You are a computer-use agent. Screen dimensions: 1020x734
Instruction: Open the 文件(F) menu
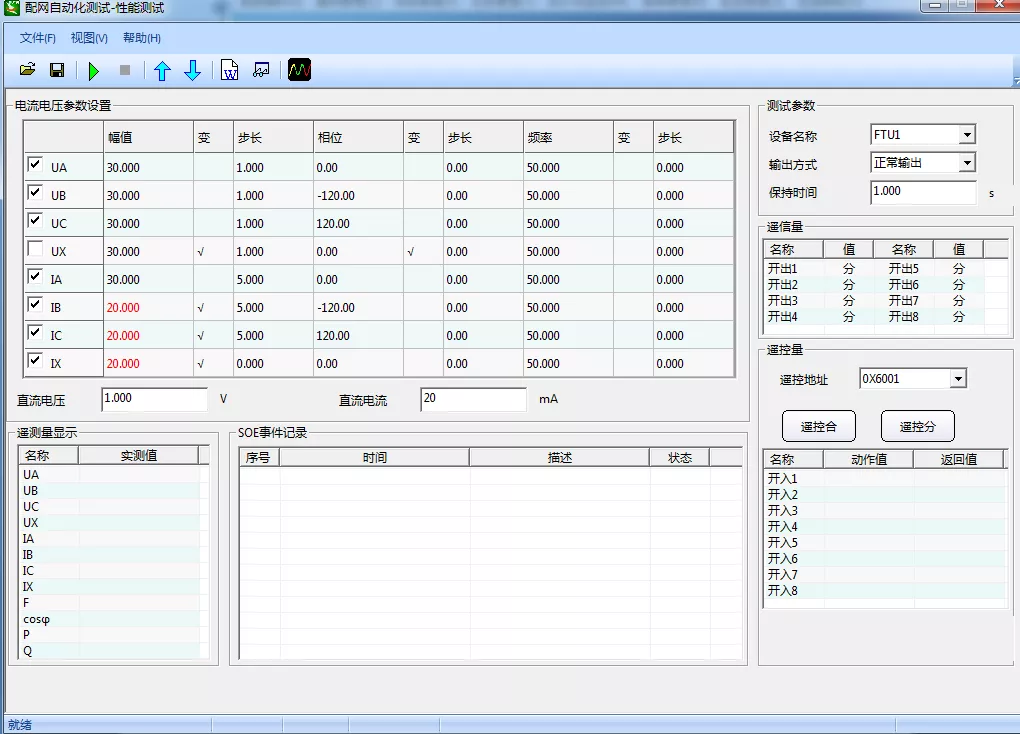38,38
